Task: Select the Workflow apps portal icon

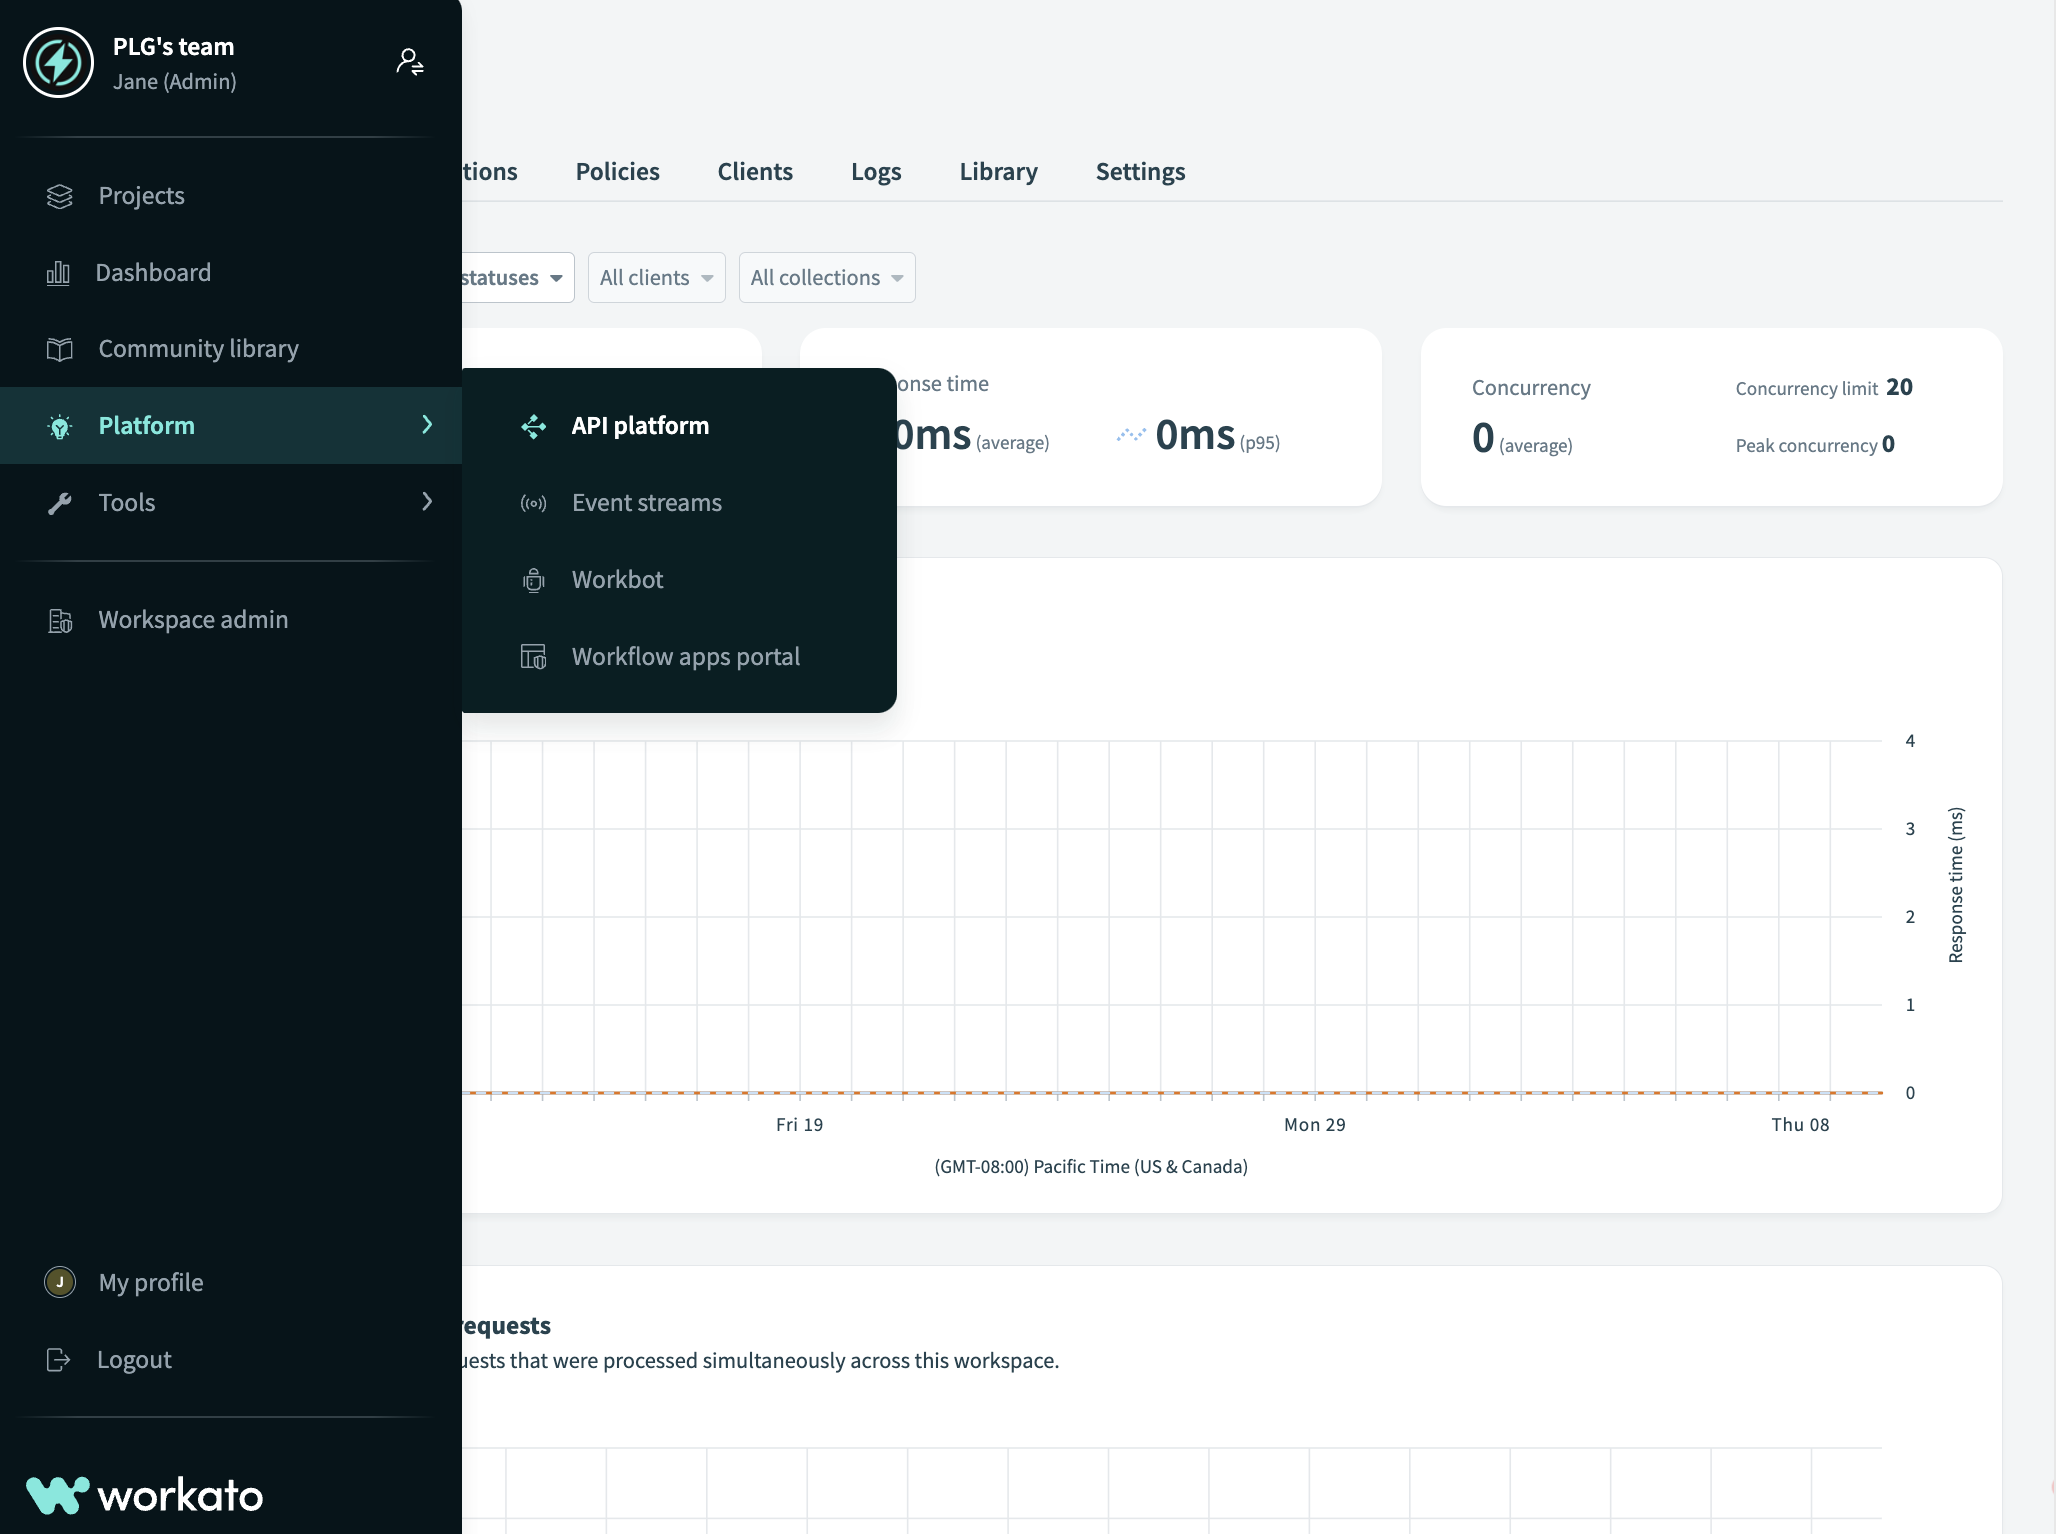Action: click(533, 656)
